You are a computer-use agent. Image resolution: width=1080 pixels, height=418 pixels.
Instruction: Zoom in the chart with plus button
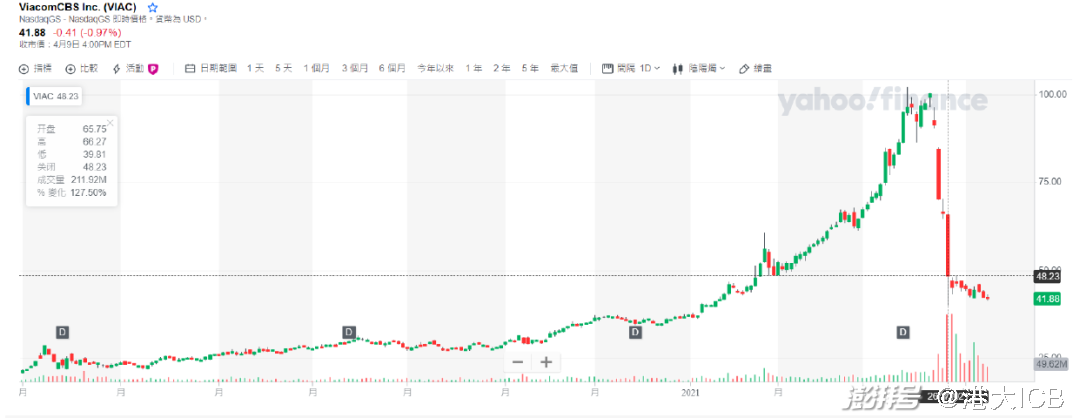click(546, 362)
